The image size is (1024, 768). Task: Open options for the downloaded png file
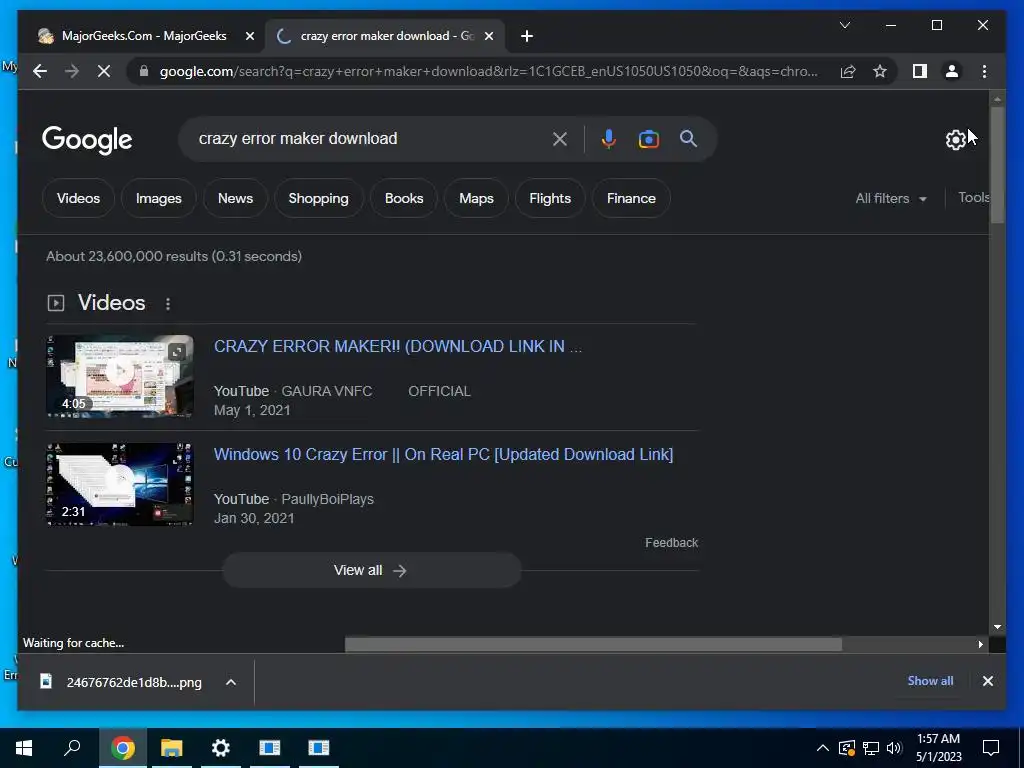[x=231, y=682]
